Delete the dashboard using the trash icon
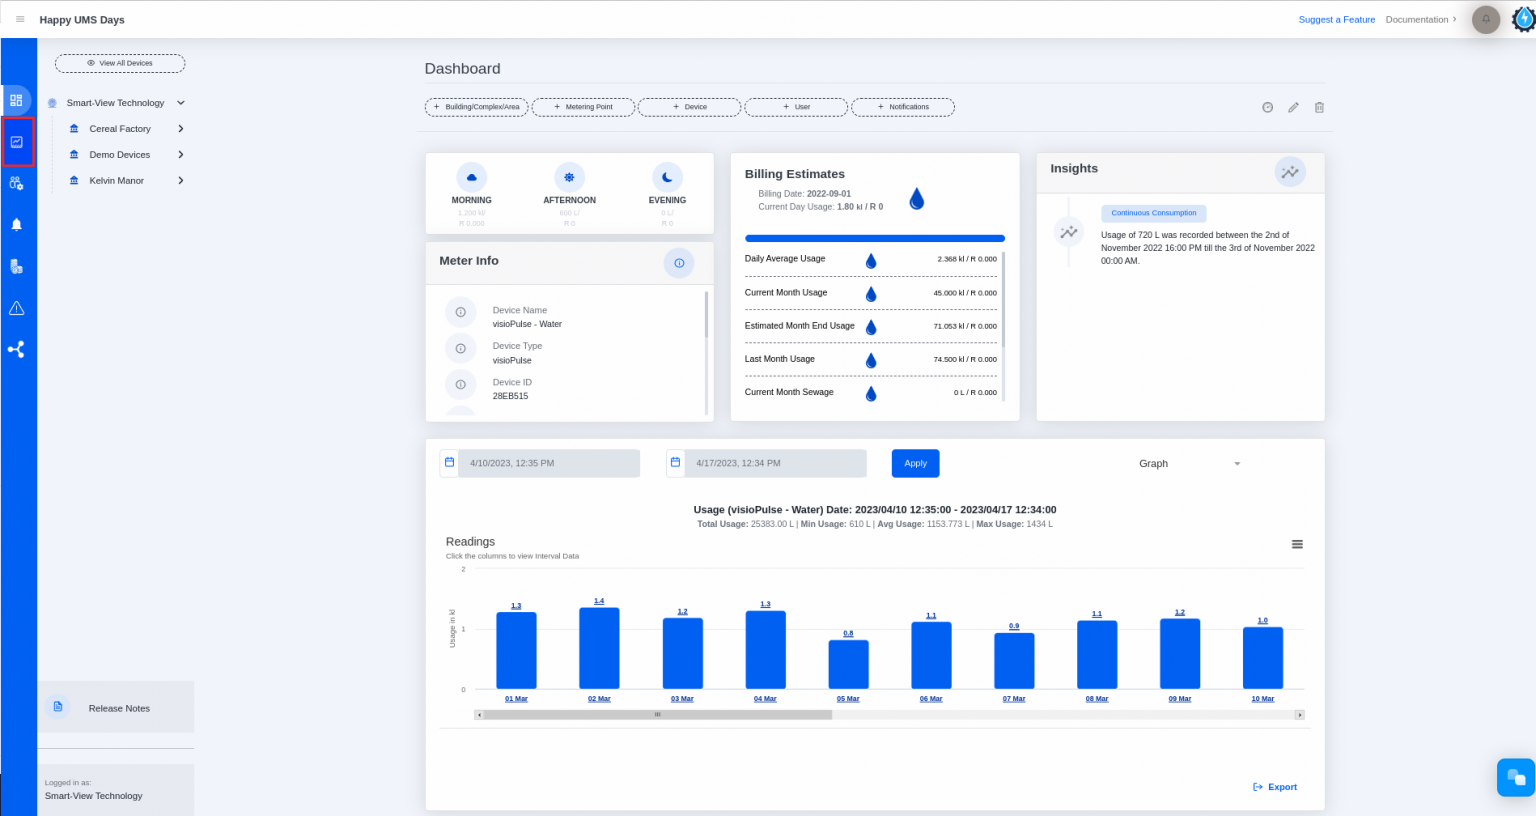 (x=1319, y=107)
